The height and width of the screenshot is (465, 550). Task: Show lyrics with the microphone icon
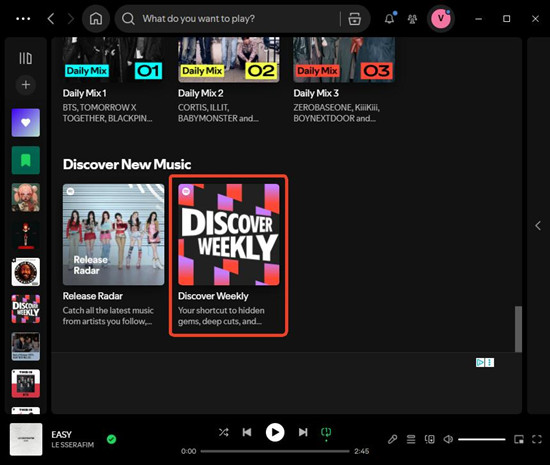[393, 439]
